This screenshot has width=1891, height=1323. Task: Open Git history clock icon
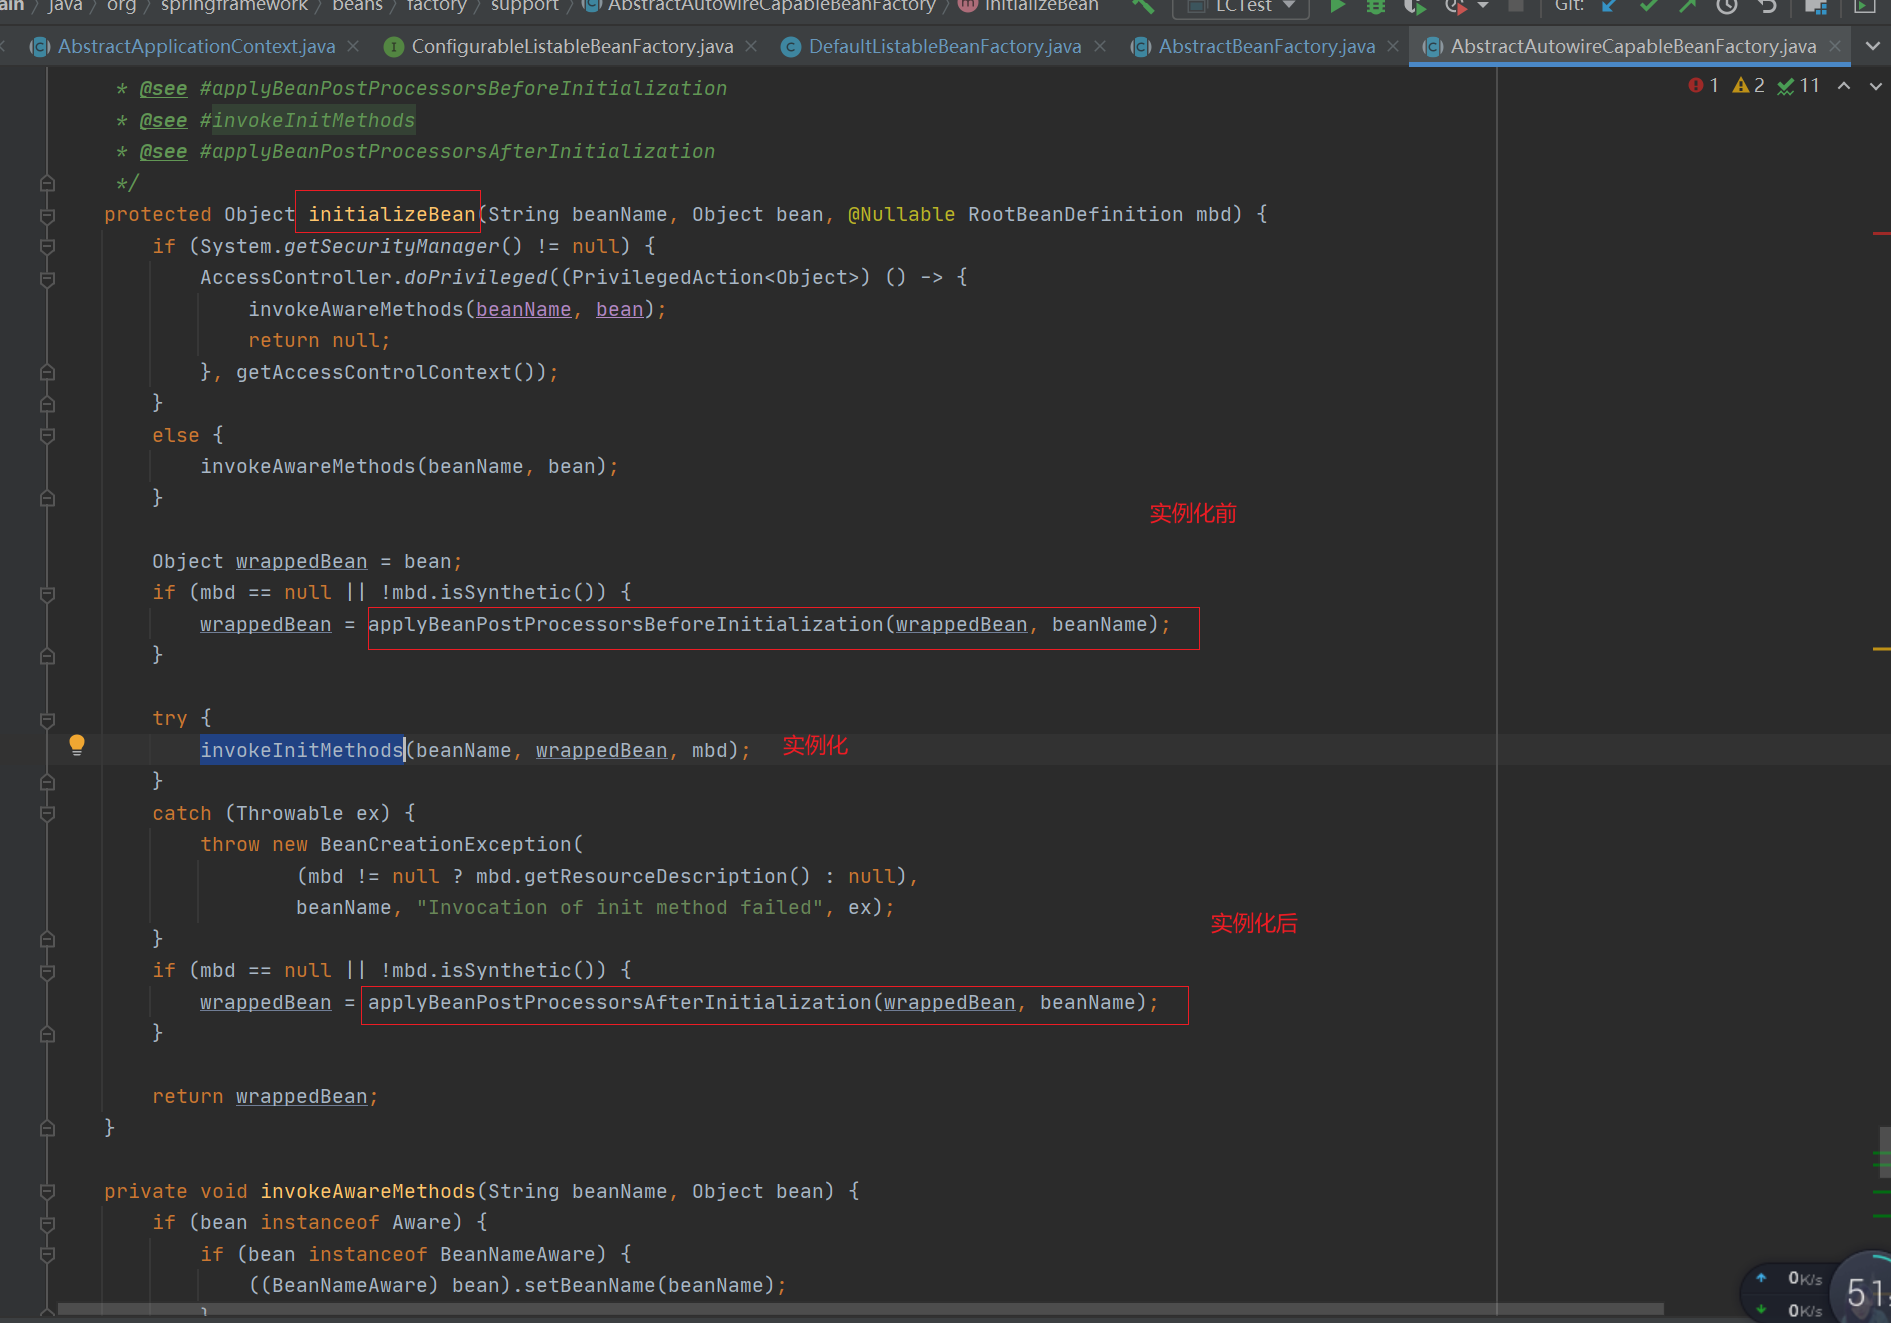[1727, 6]
